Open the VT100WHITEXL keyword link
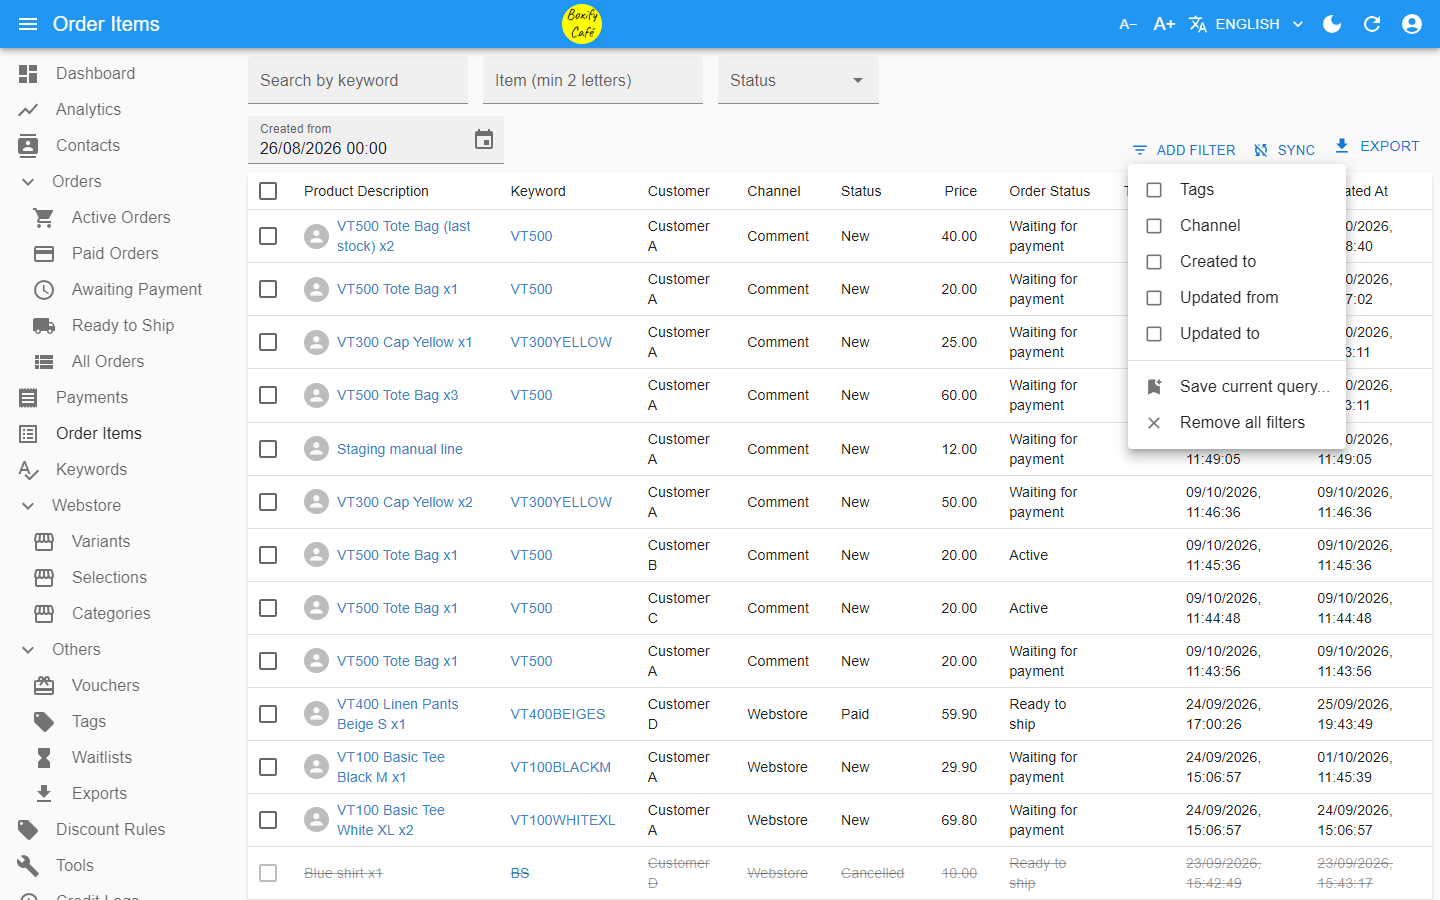This screenshot has width=1440, height=900. tap(563, 820)
